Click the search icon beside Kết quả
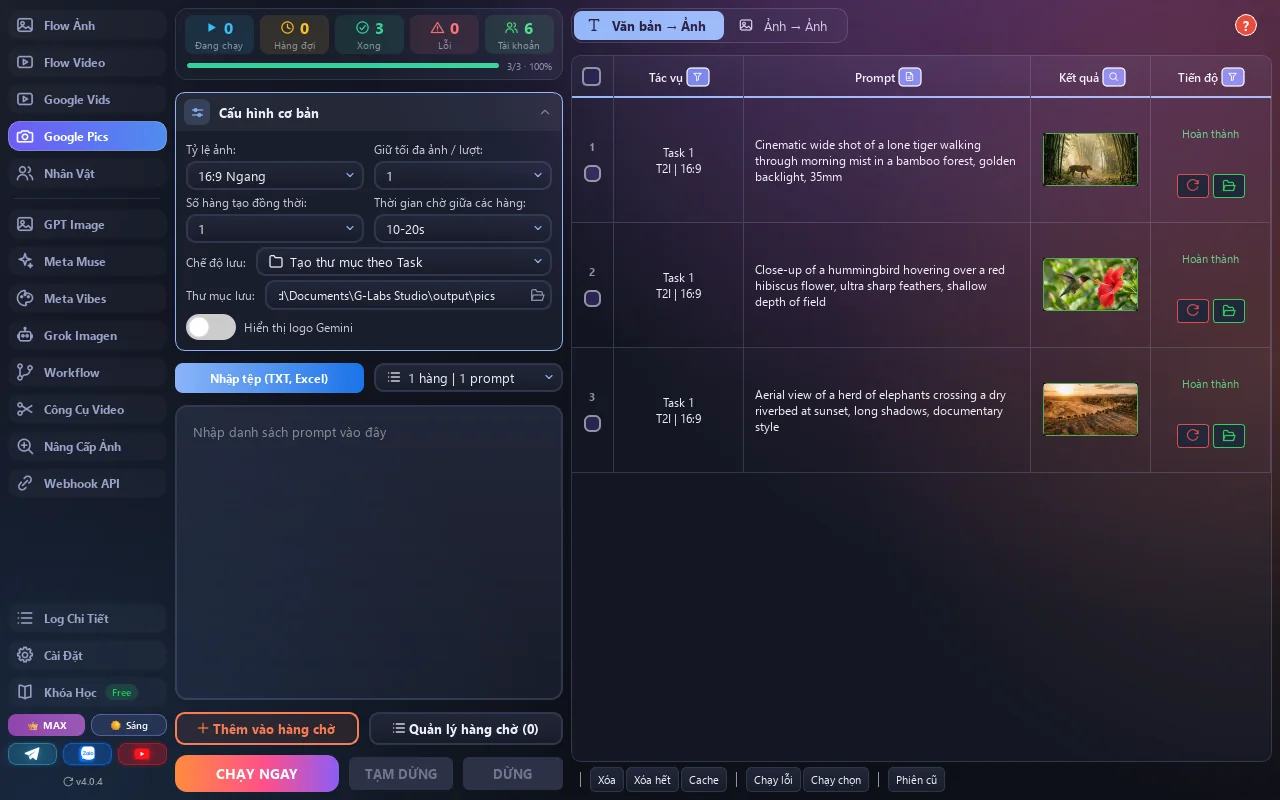This screenshot has width=1280, height=800. pyautogui.click(x=1114, y=77)
